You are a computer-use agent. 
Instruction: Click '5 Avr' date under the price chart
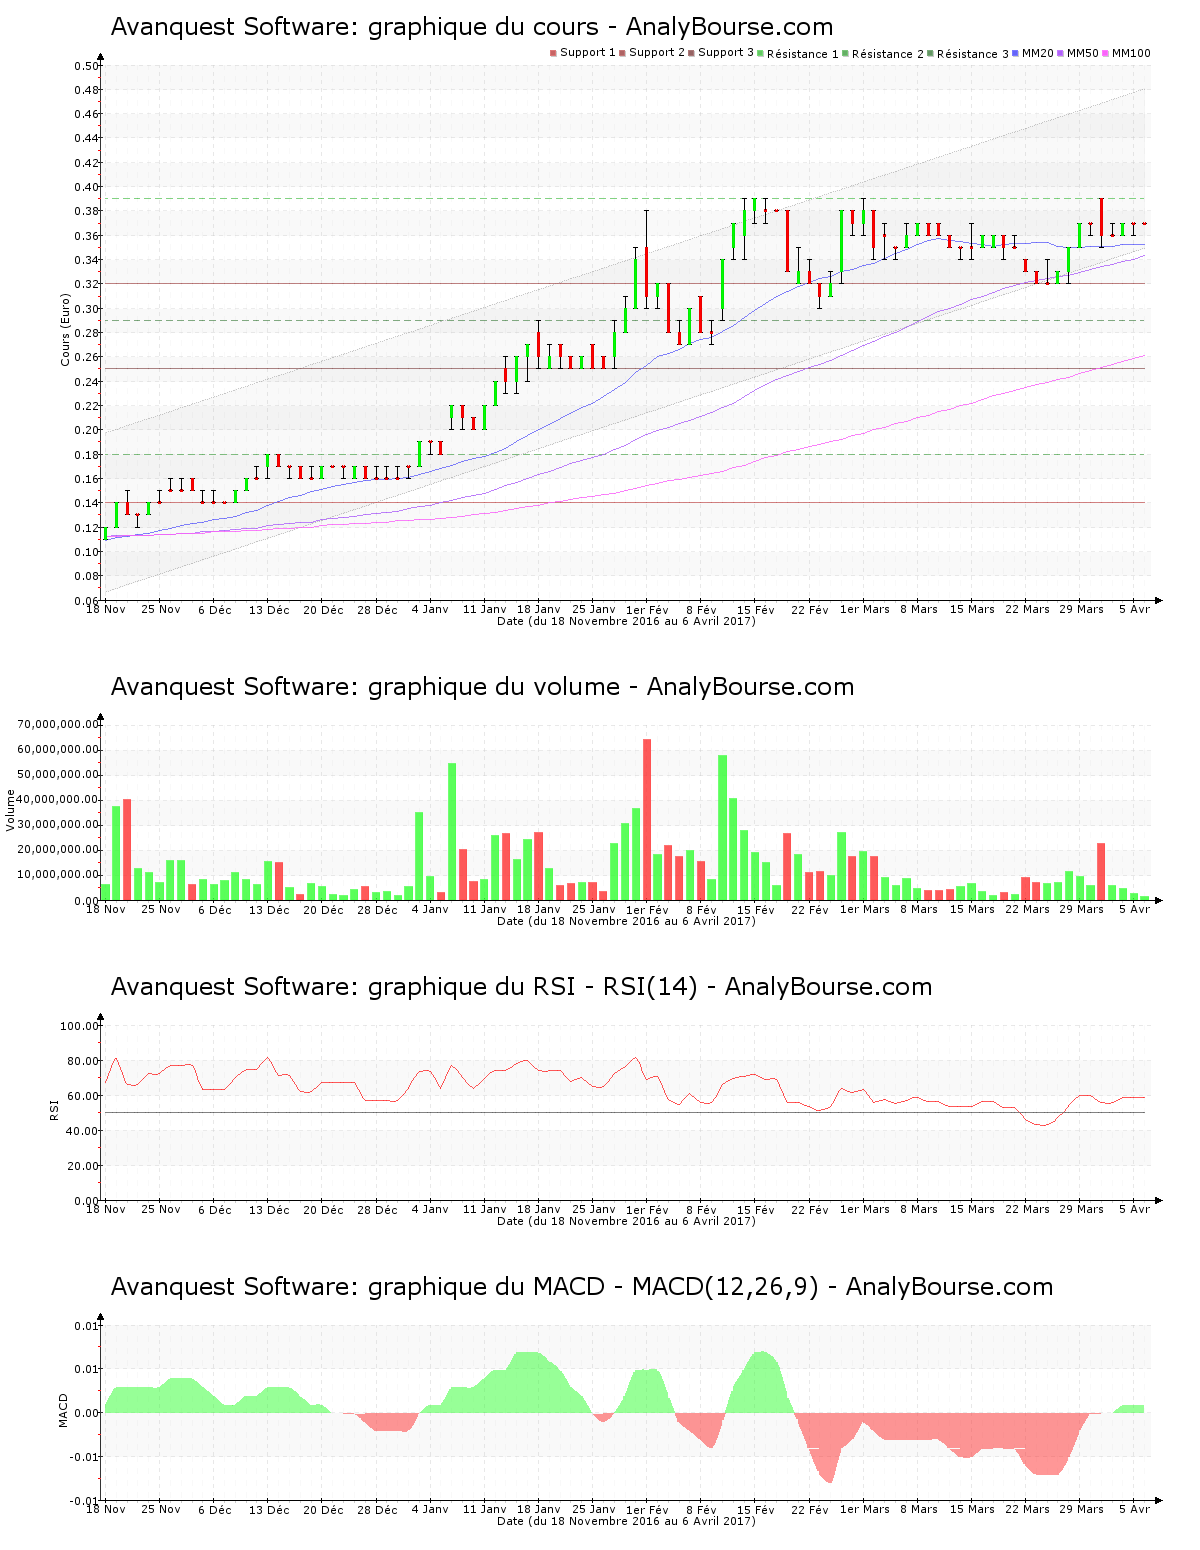click(x=1135, y=609)
